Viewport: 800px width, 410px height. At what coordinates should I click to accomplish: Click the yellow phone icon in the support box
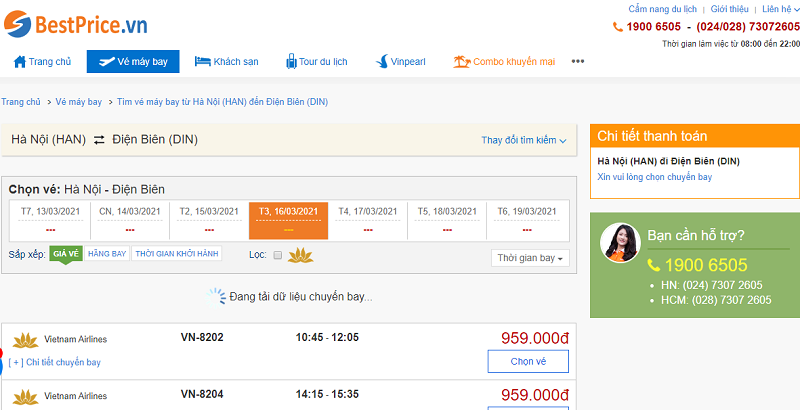654,265
